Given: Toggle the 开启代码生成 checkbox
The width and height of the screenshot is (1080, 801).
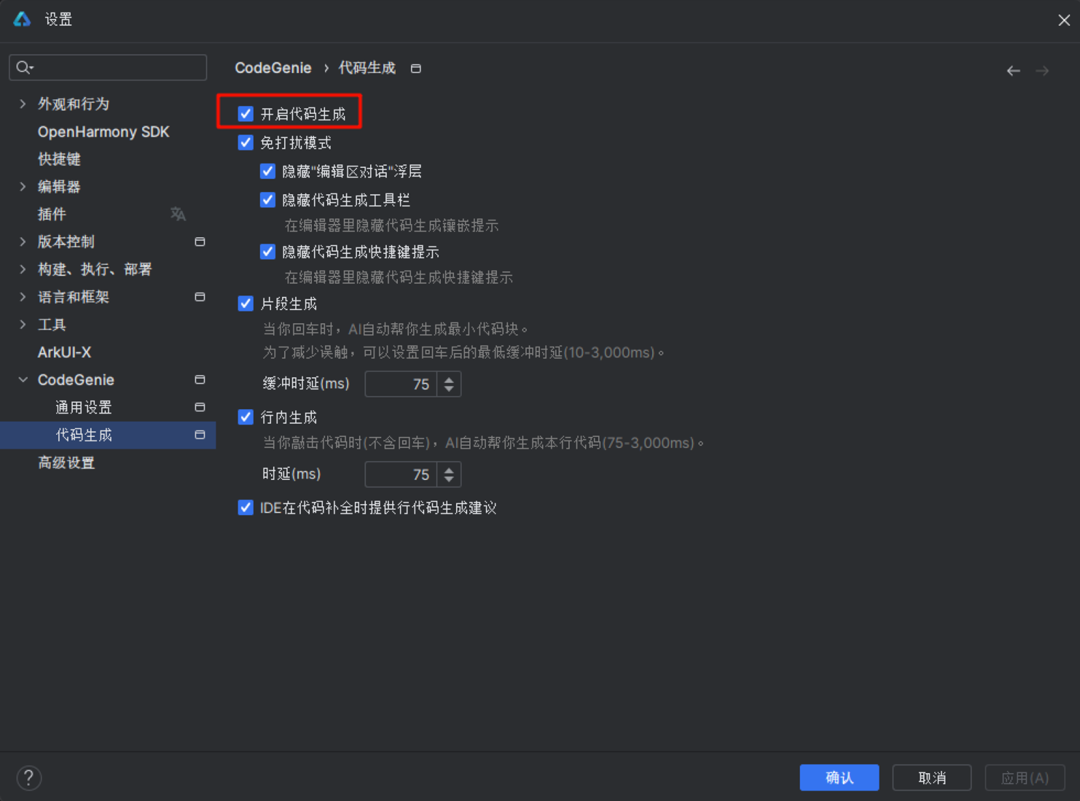Looking at the screenshot, I should coord(246,114).
